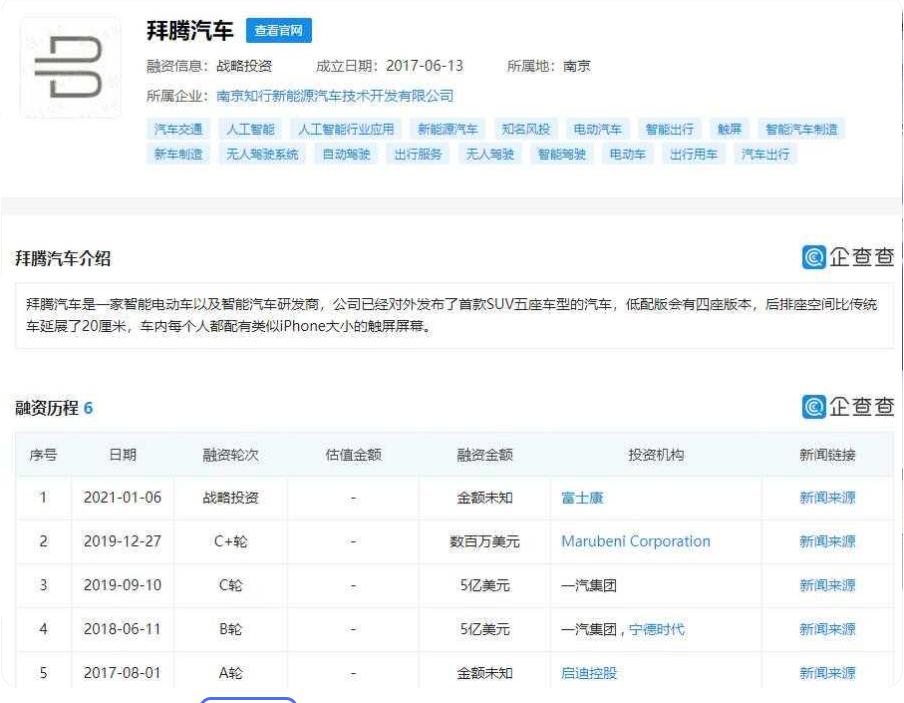Screen dimensions: 904x703
Task: Click the 估值金额 column header
Action: point(353,455)
